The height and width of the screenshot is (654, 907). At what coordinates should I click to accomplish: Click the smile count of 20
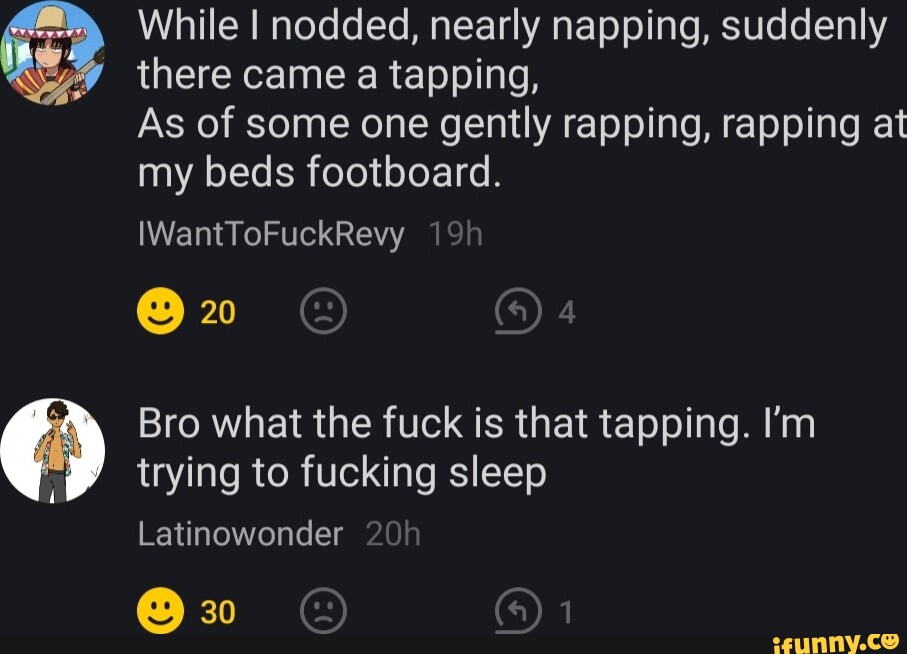coord(218,314)
